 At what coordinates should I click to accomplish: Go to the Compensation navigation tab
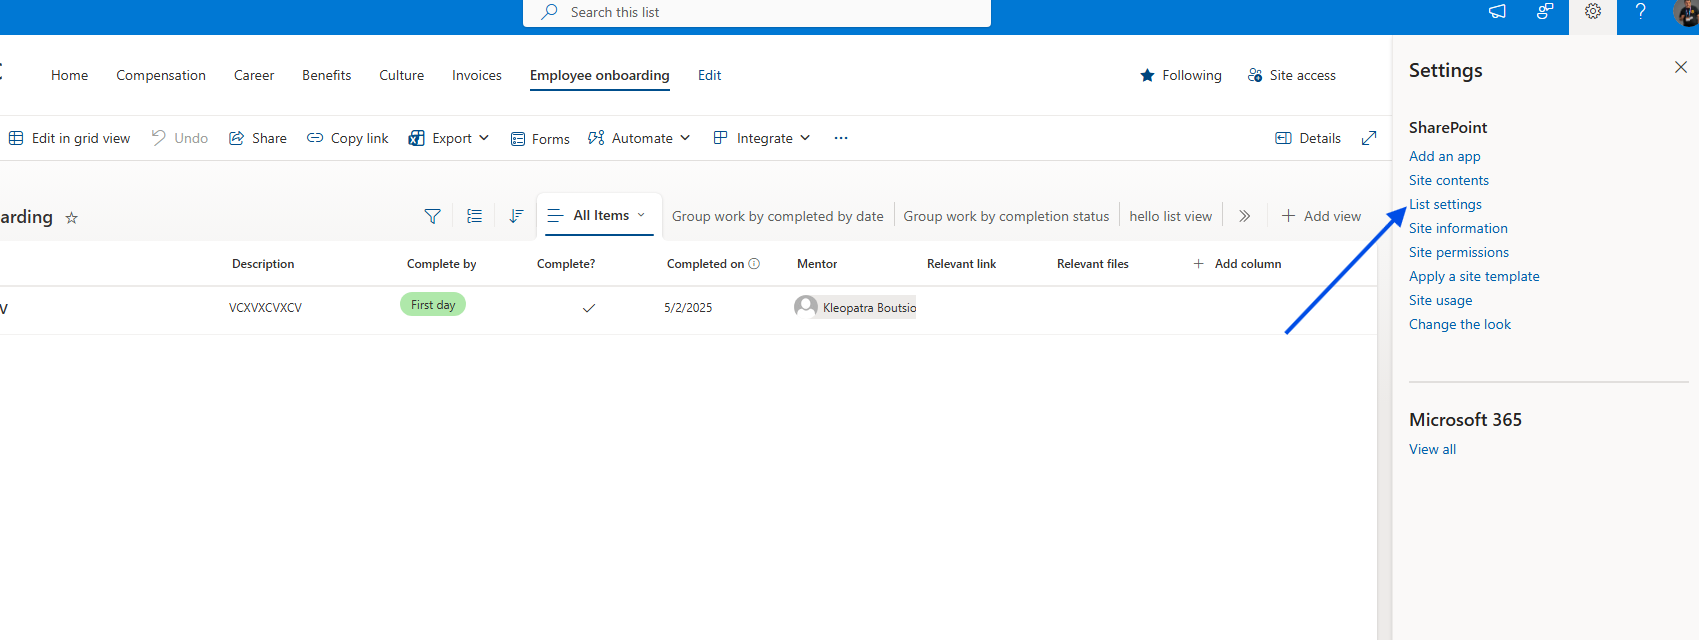(x=161, y=75)
